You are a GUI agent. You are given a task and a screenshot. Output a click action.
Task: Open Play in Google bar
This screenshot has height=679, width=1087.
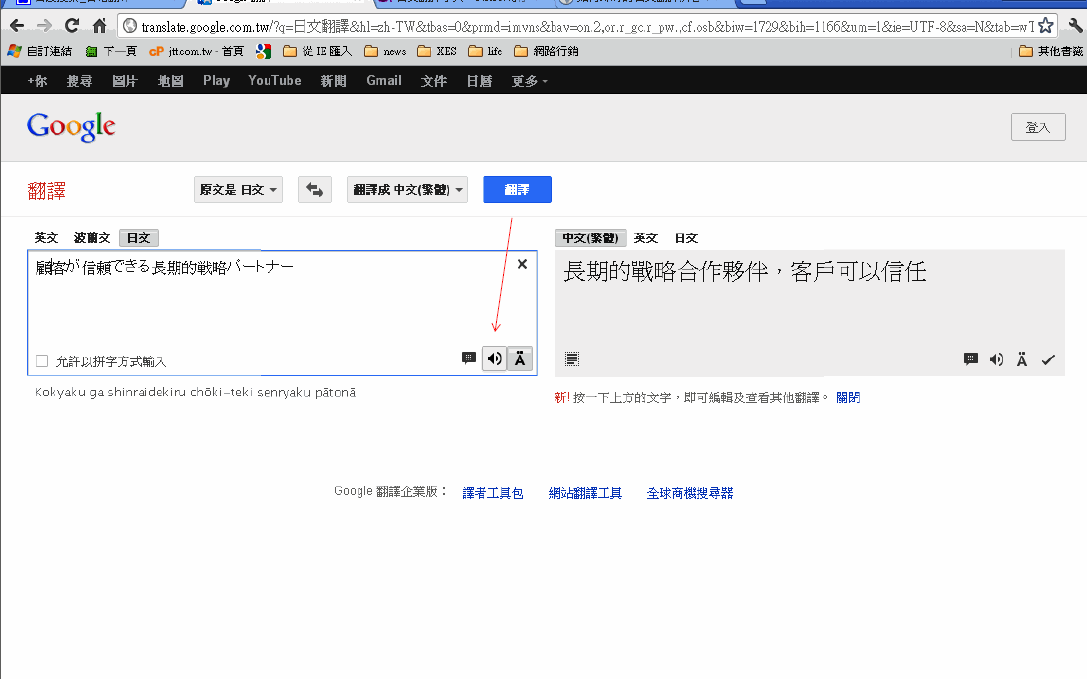pyautogui.click(x=216, y=81)
